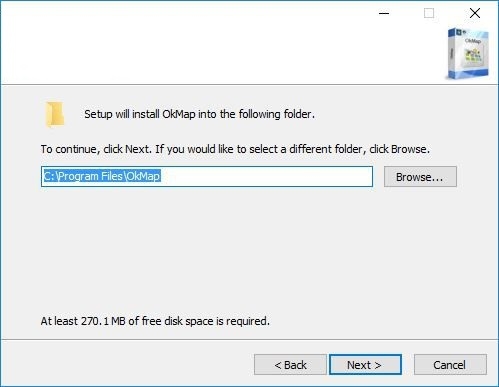Proceed with the Next > button
The height and width of the screenshot is (387, 499).
(x=365, y=365)
